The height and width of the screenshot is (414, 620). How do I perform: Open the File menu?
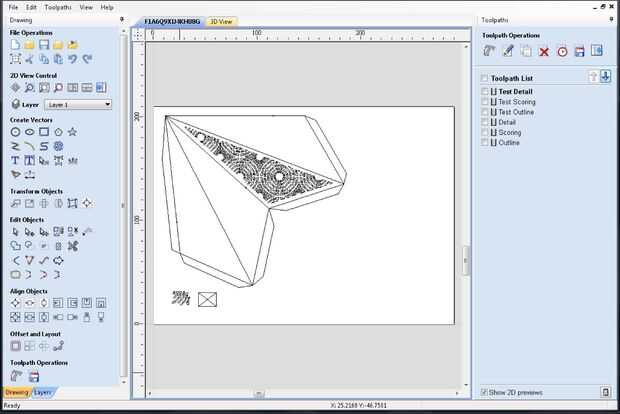[13, 7]
